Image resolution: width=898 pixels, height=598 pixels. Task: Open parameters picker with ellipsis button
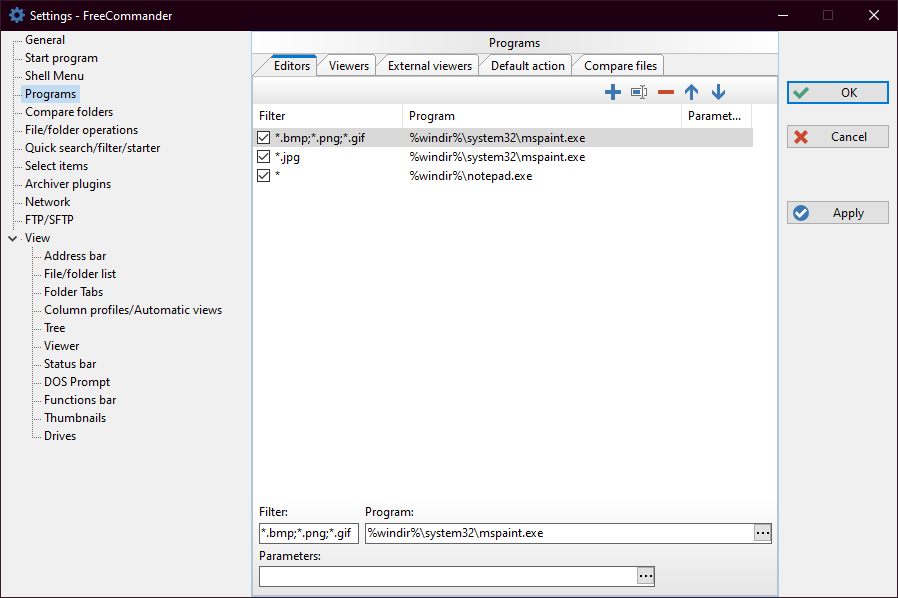click(x=646, y=576)
